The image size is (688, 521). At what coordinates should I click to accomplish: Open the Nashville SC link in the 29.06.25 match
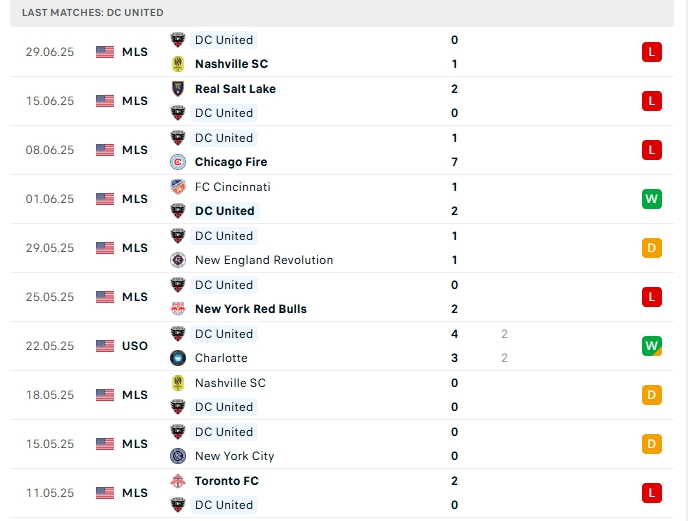231,64
